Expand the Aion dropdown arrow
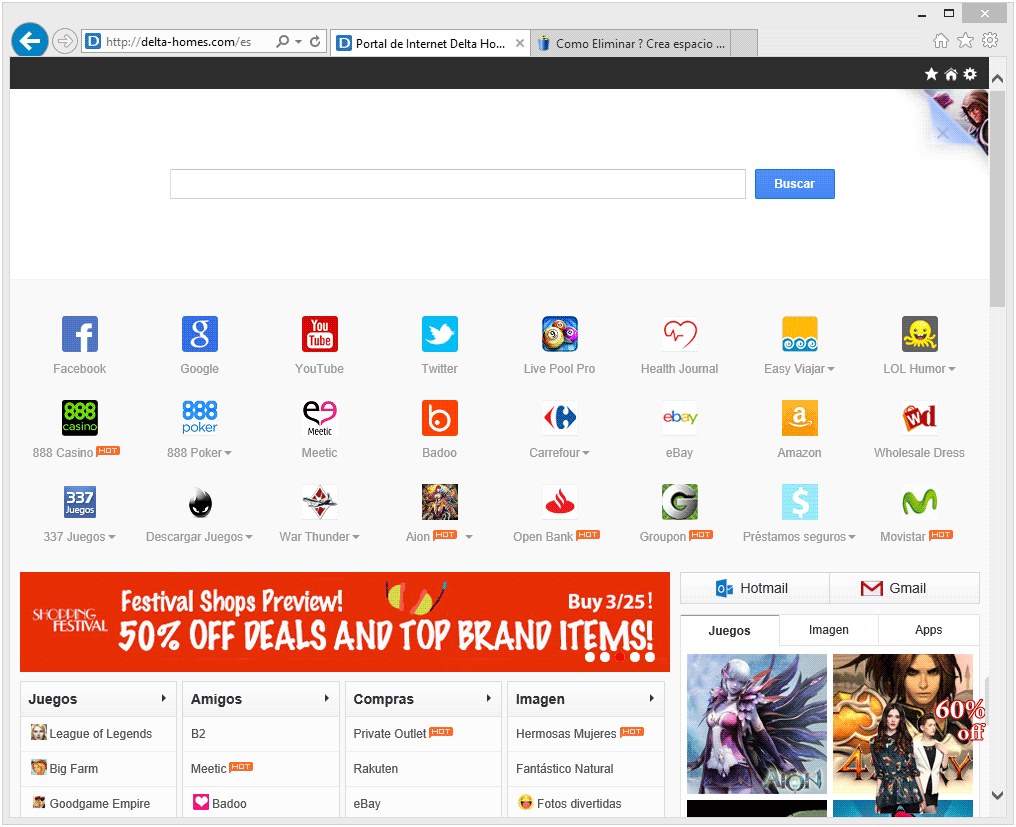 pyautogui.click(x=468, y=537)
